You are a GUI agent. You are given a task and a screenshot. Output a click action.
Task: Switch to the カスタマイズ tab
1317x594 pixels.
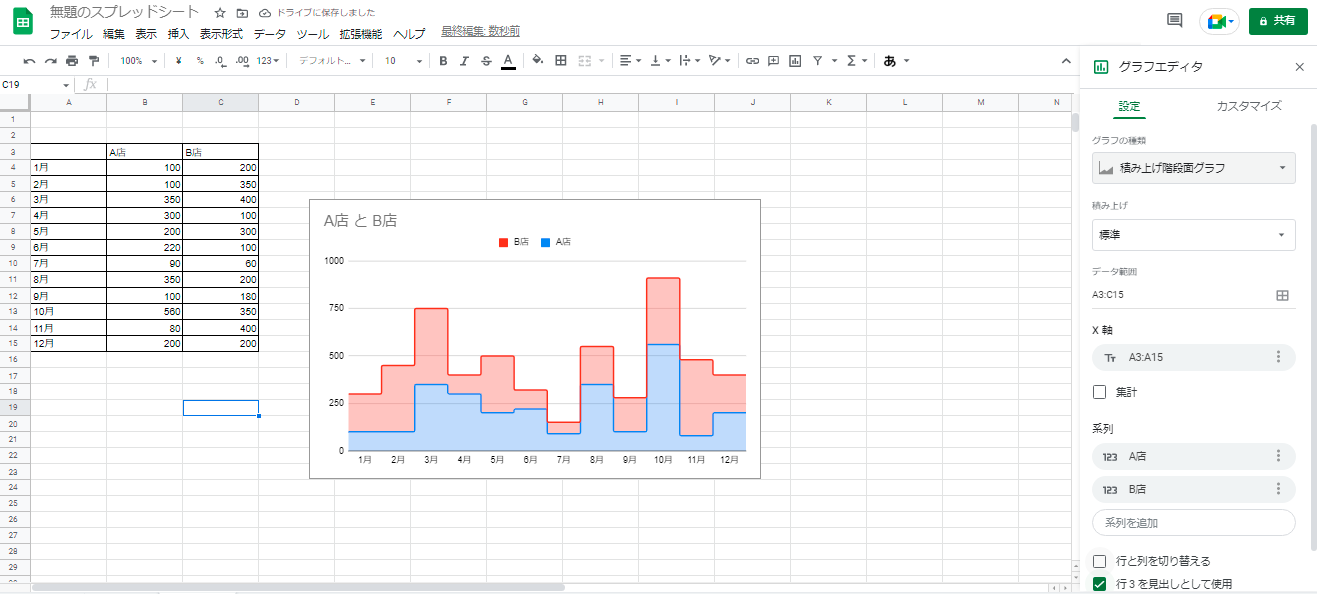1248,106
